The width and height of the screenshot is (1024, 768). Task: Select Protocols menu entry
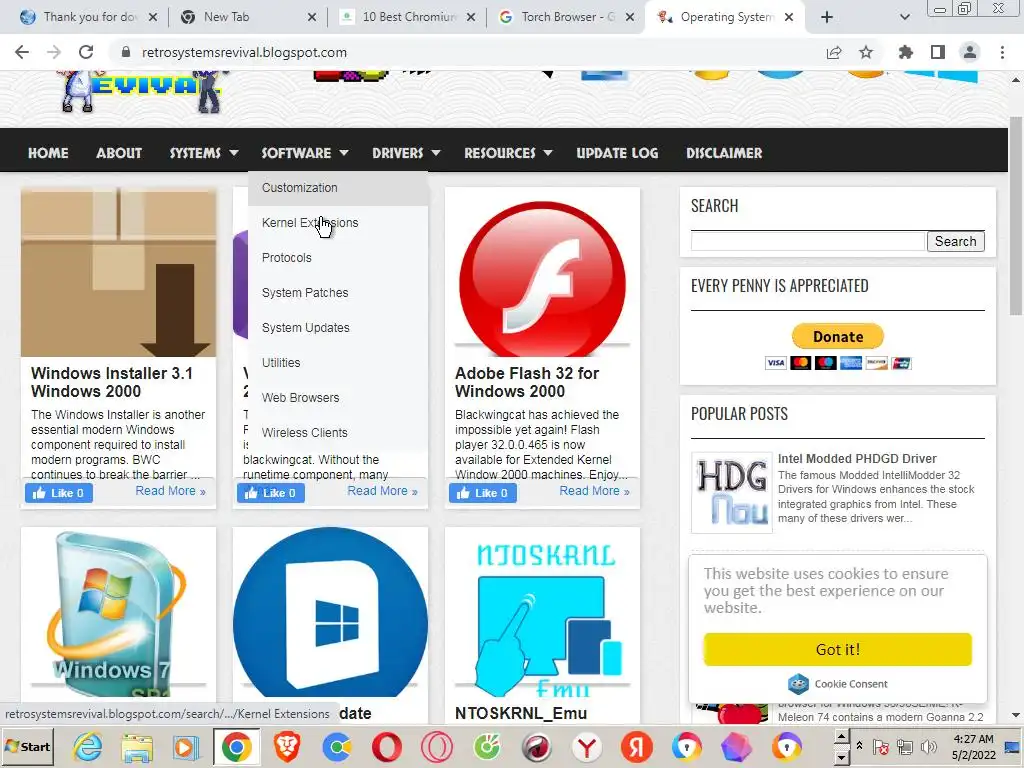point(338,258)
